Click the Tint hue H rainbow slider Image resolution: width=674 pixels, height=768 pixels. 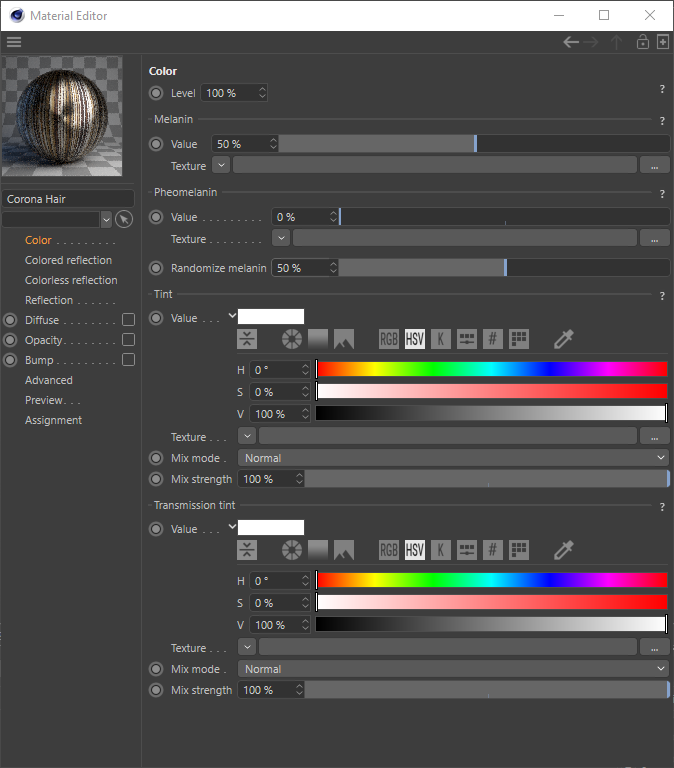pos(492,369)
